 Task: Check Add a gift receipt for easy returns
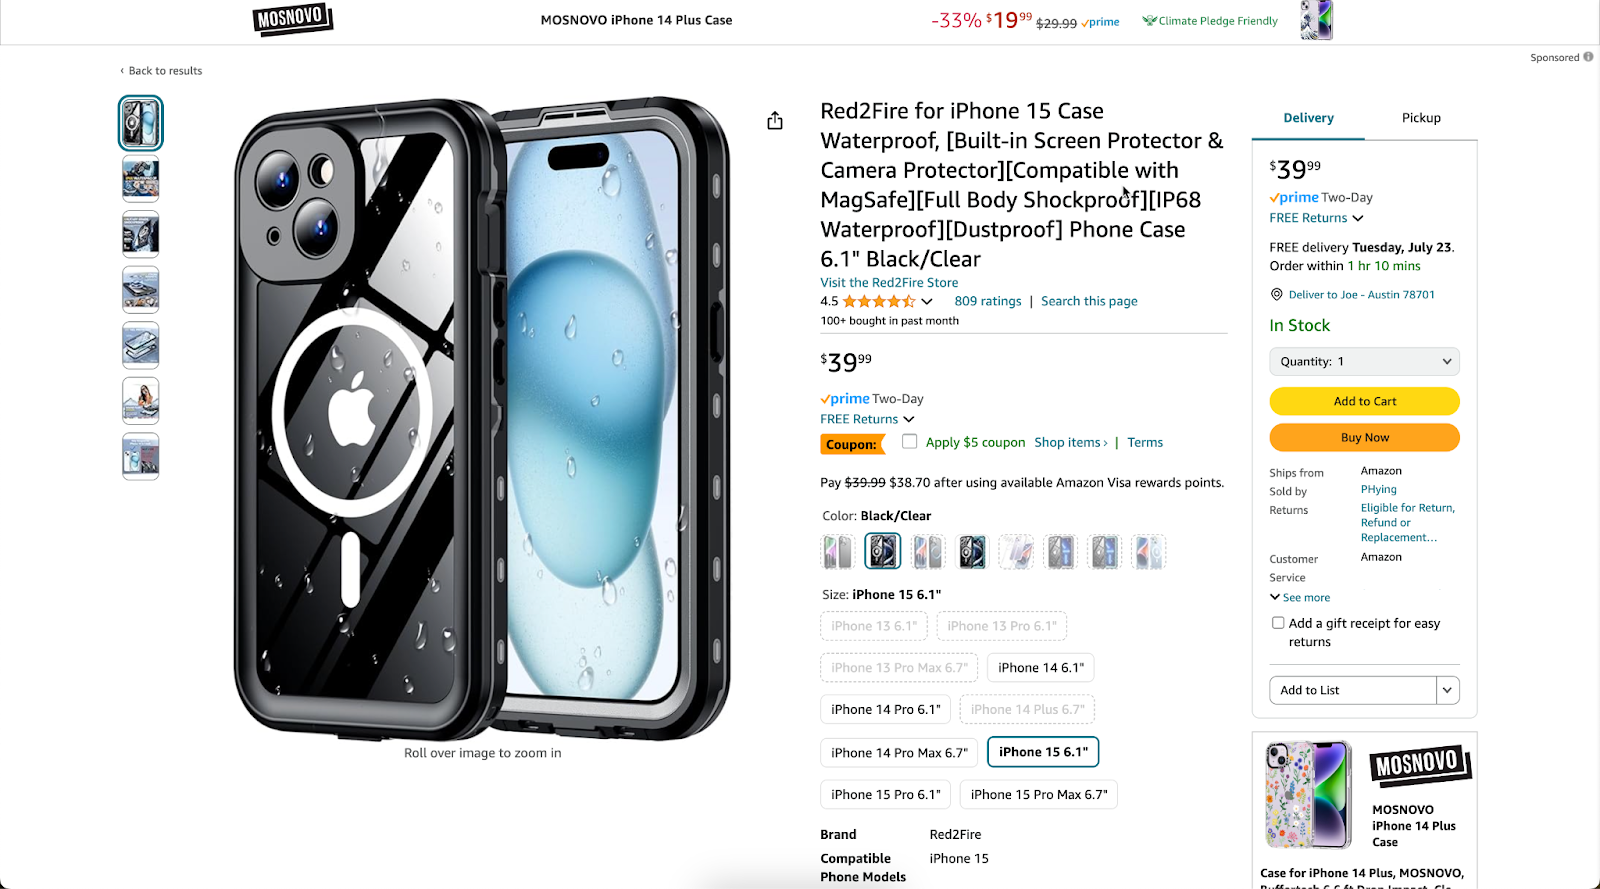tap(1277, 622)
